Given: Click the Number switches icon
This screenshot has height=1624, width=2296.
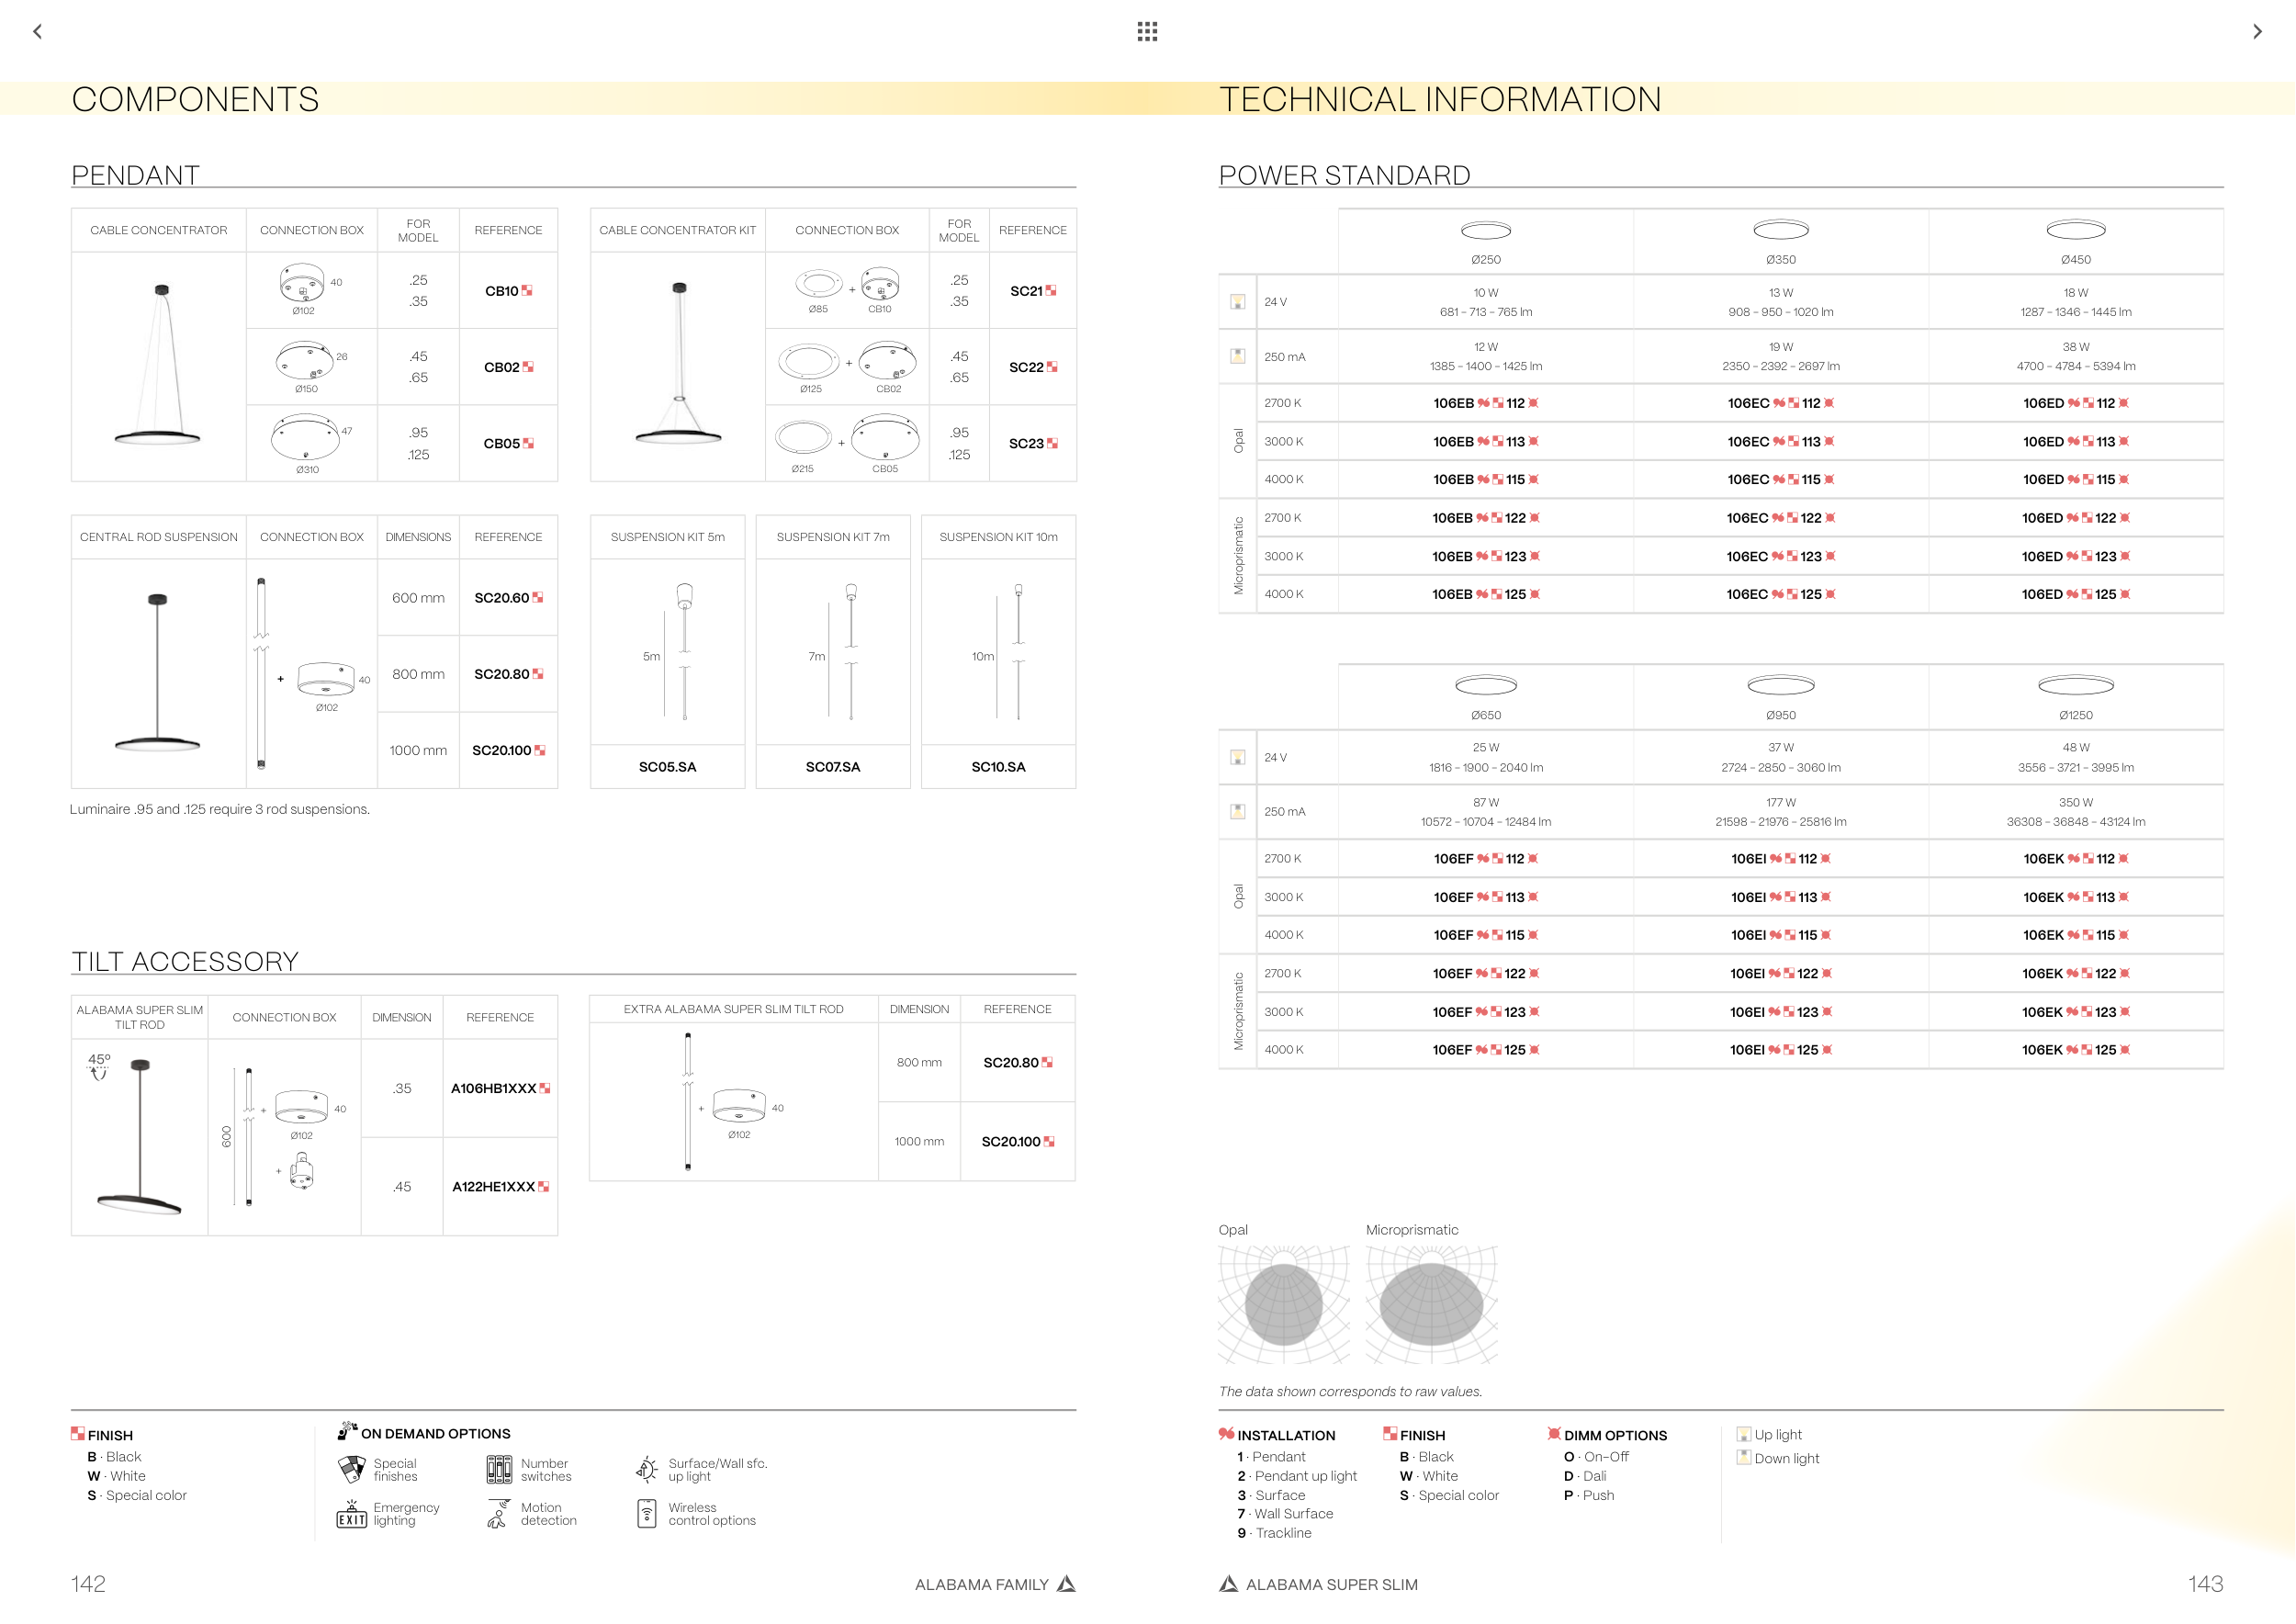Looking at the screenshot, I should [x=499, y=1469].
